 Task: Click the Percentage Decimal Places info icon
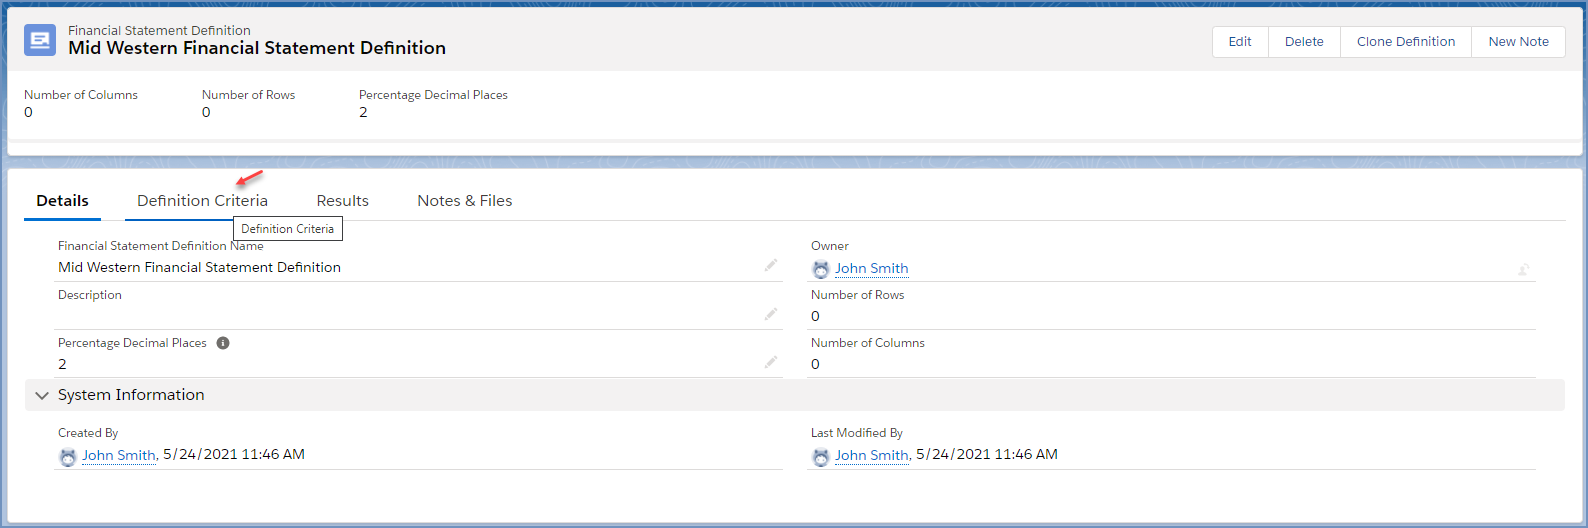(x=223, y=343)
